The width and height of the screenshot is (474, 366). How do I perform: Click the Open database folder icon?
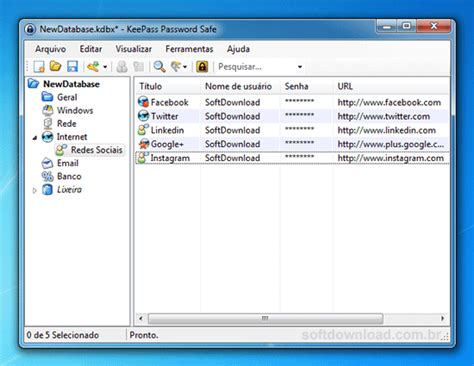(x=55, y=67)
